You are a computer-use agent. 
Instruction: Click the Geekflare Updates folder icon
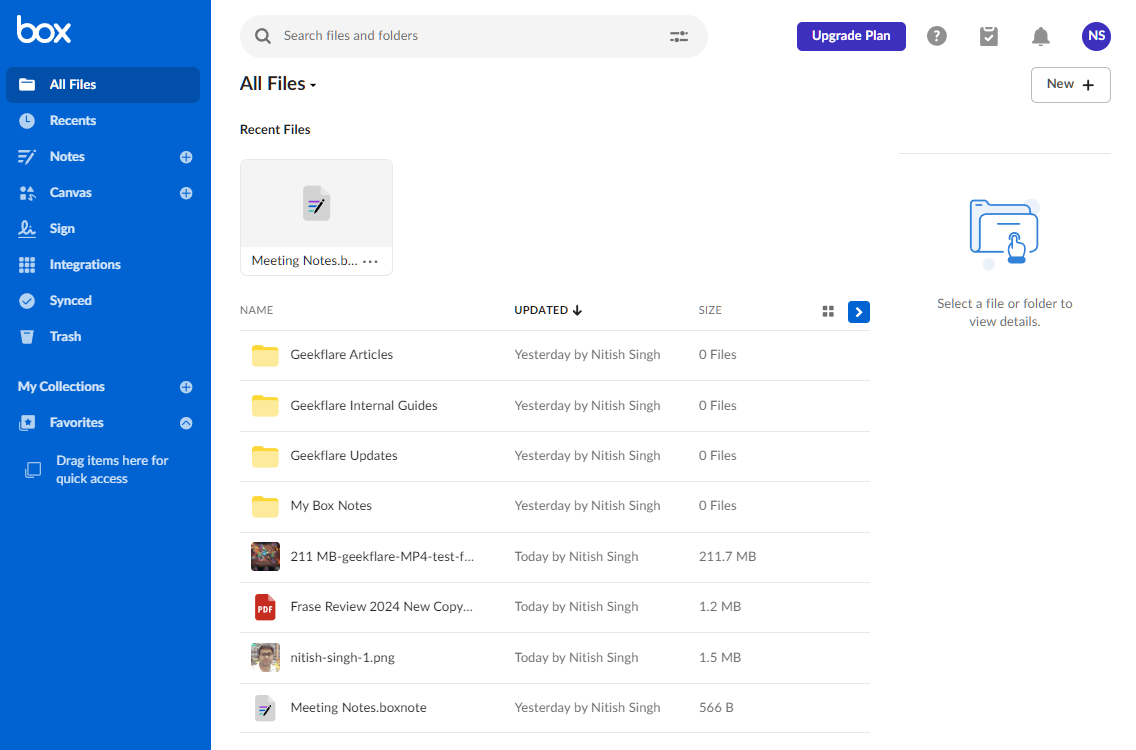(265, 457)
